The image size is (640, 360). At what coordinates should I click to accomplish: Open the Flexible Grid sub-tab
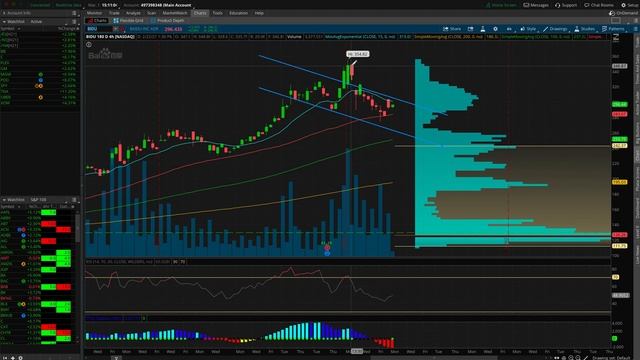[x=129, y=20]
